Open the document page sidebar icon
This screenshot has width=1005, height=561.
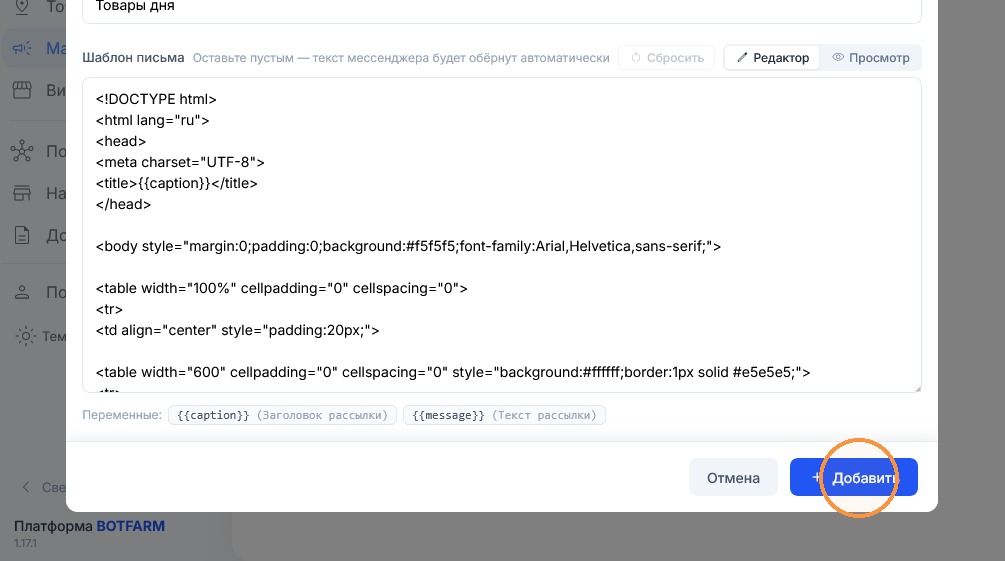22,235
